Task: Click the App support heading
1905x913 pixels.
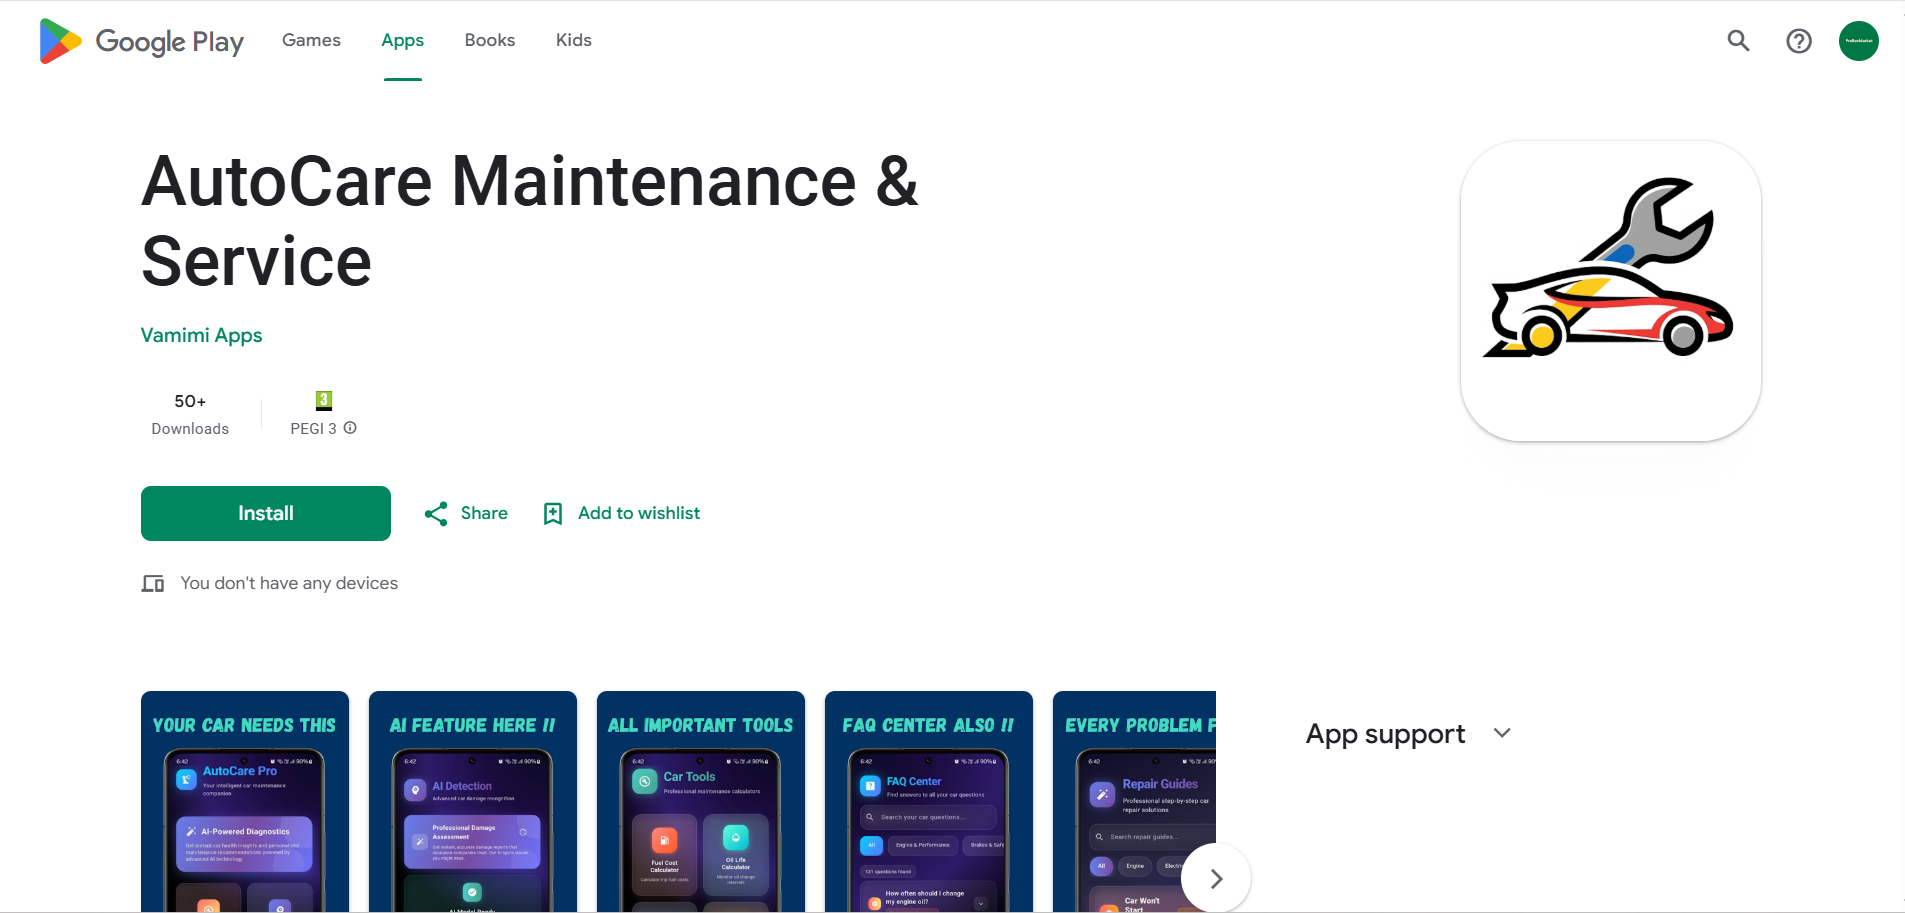Action: 1385,734
